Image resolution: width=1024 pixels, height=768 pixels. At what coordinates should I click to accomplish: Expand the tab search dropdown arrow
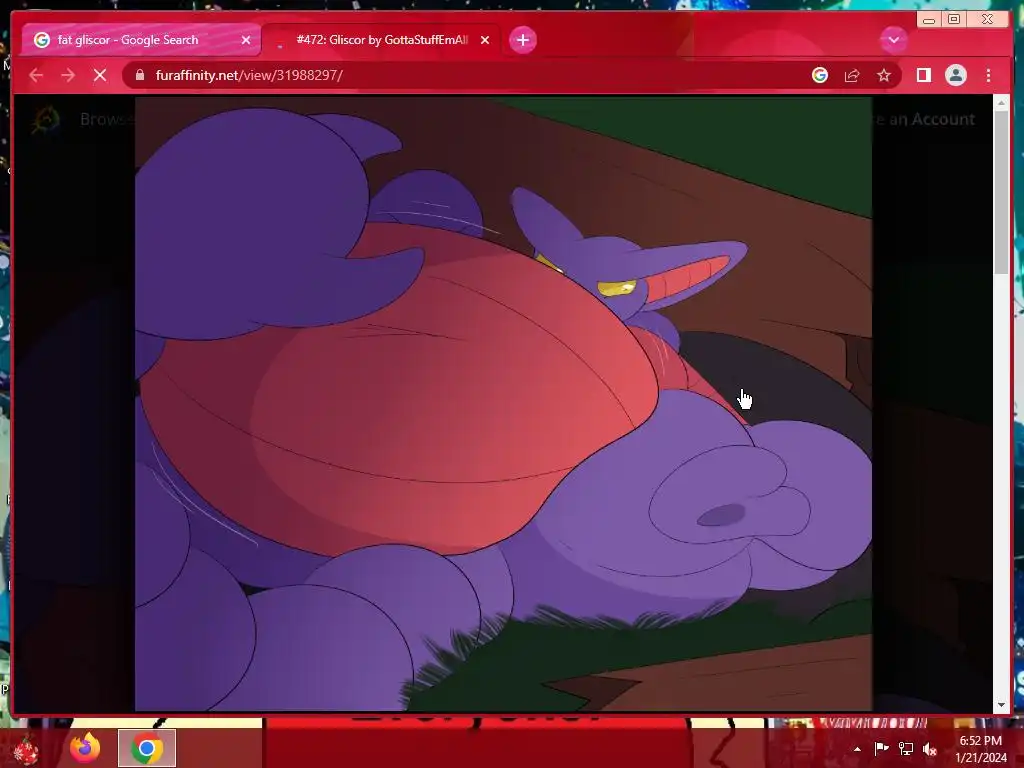click(x=893, y=40)
